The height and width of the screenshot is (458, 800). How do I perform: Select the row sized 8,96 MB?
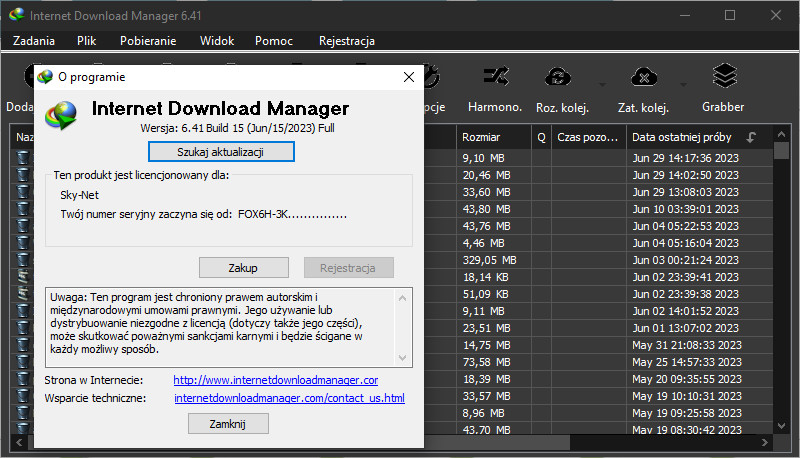pos(392,413)
